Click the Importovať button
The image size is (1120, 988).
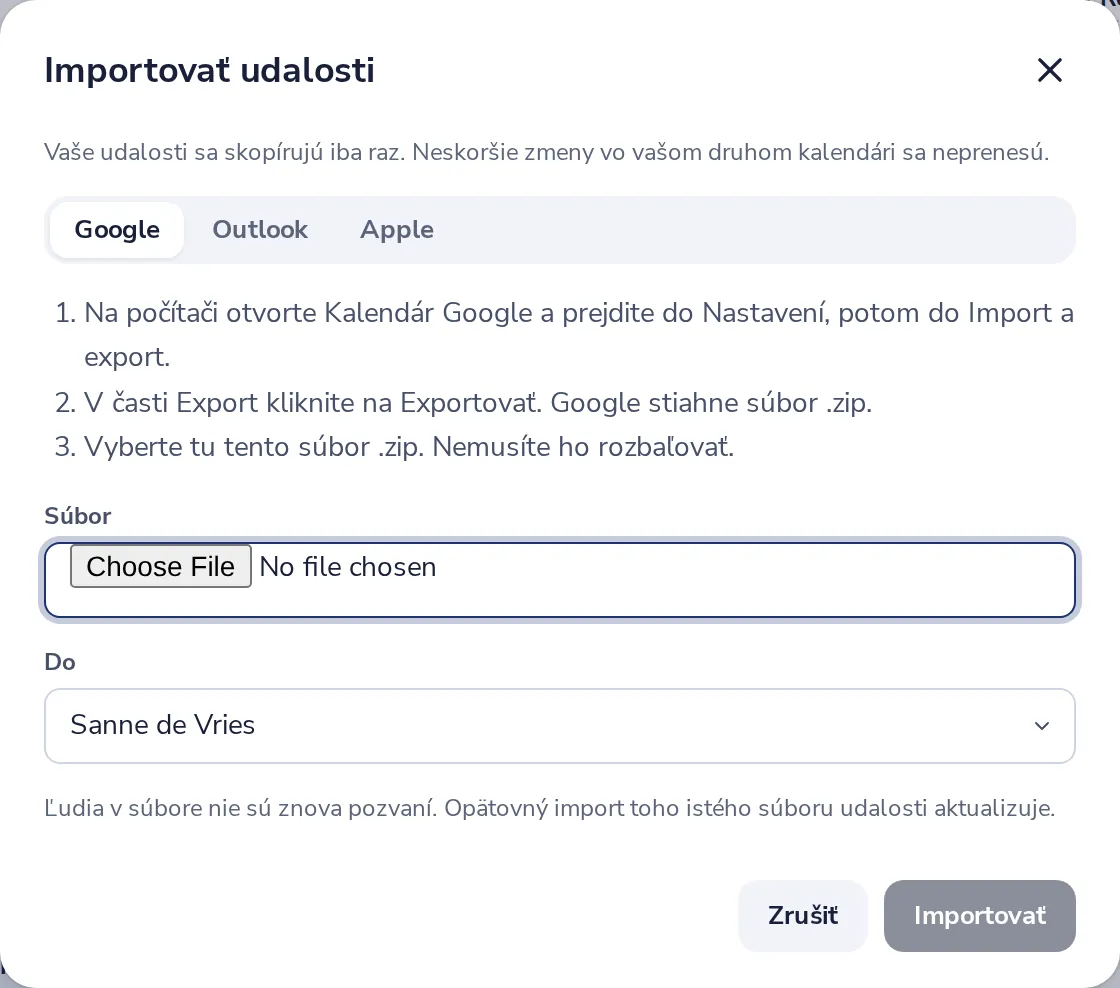[x=979, y=915]
